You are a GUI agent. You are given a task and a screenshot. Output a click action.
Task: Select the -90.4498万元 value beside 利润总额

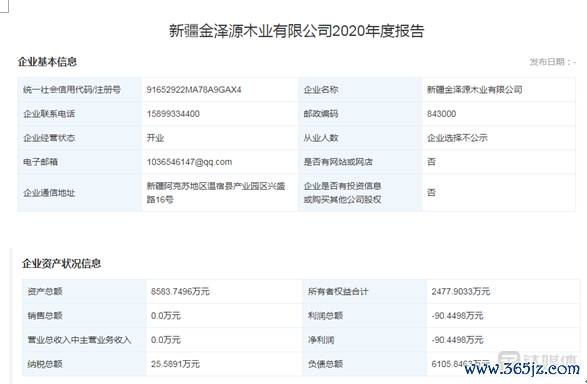click(x=457, y=316)
